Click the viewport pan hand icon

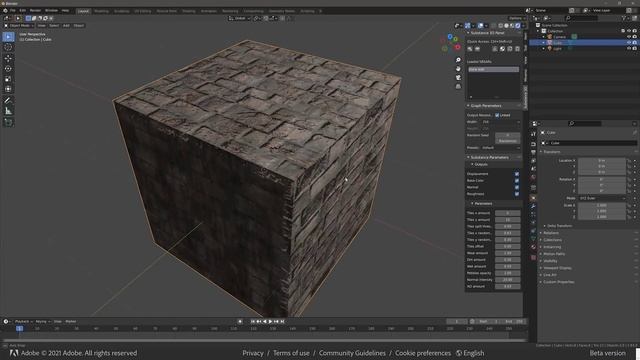click(458, 69)
